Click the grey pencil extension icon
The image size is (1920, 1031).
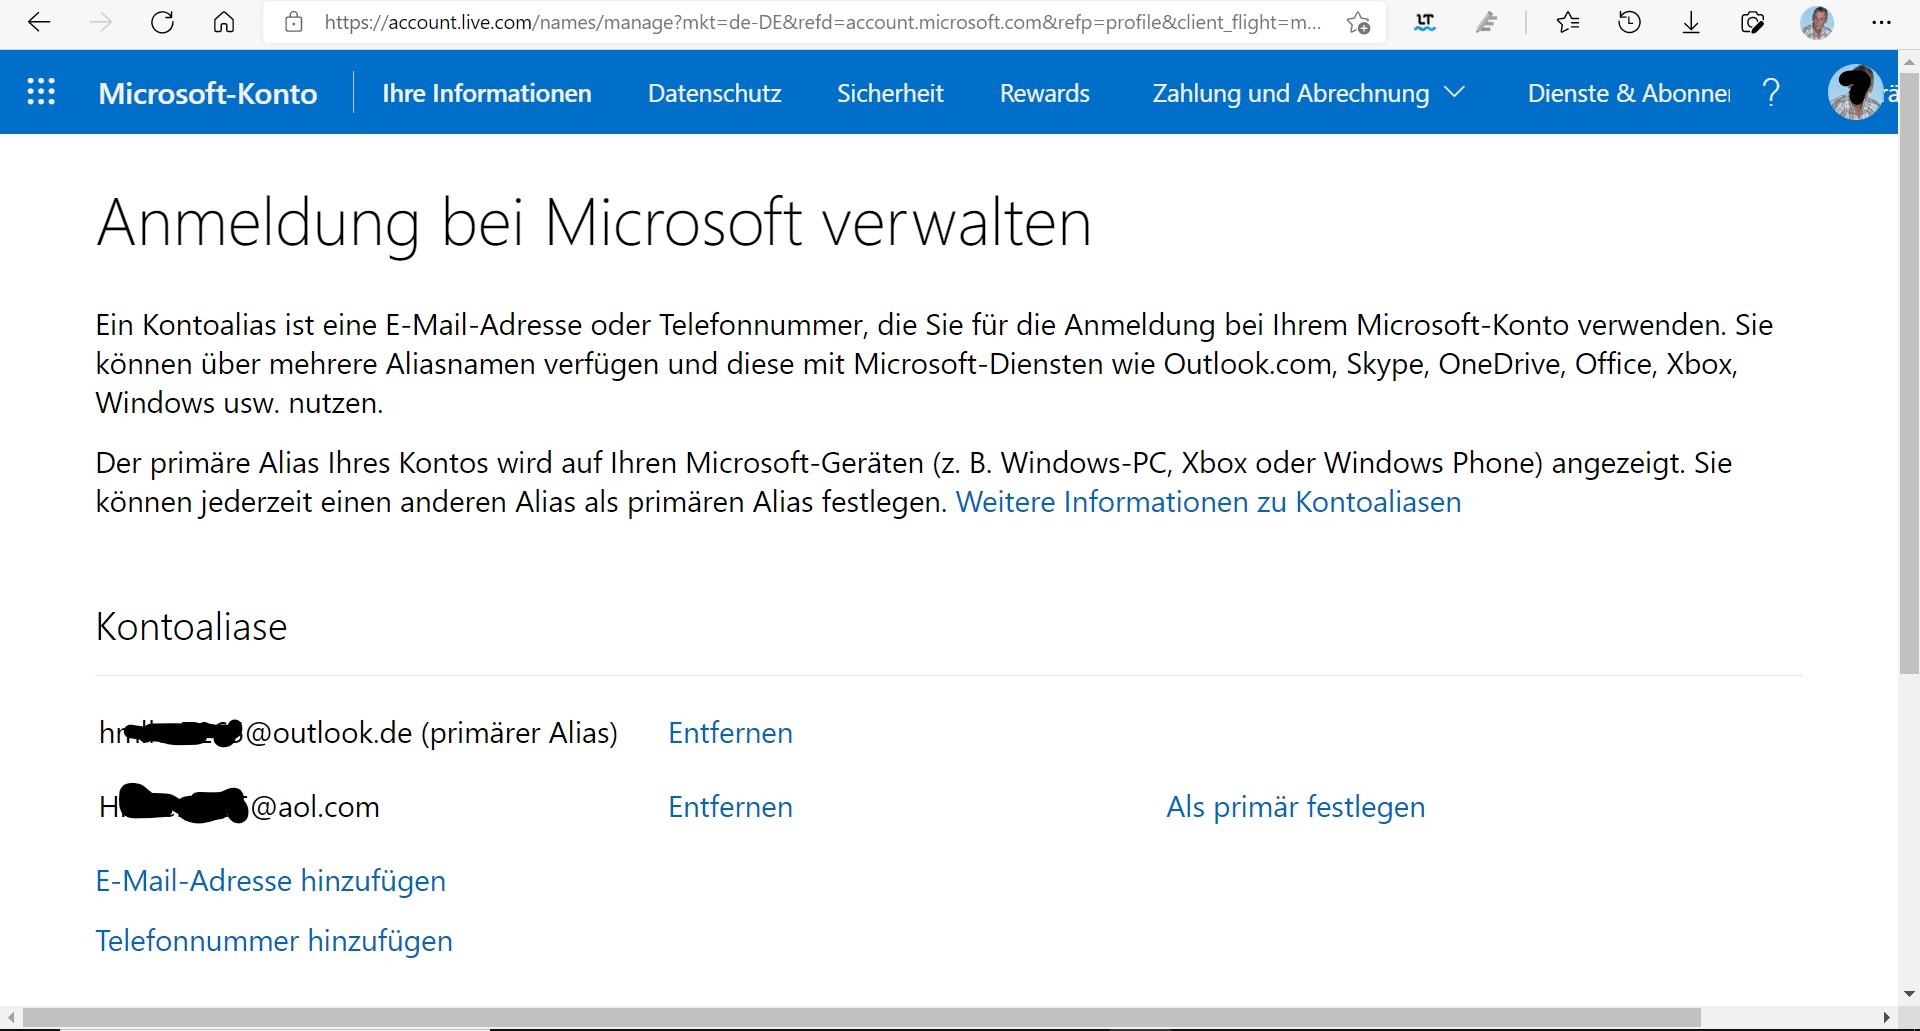1487,22
